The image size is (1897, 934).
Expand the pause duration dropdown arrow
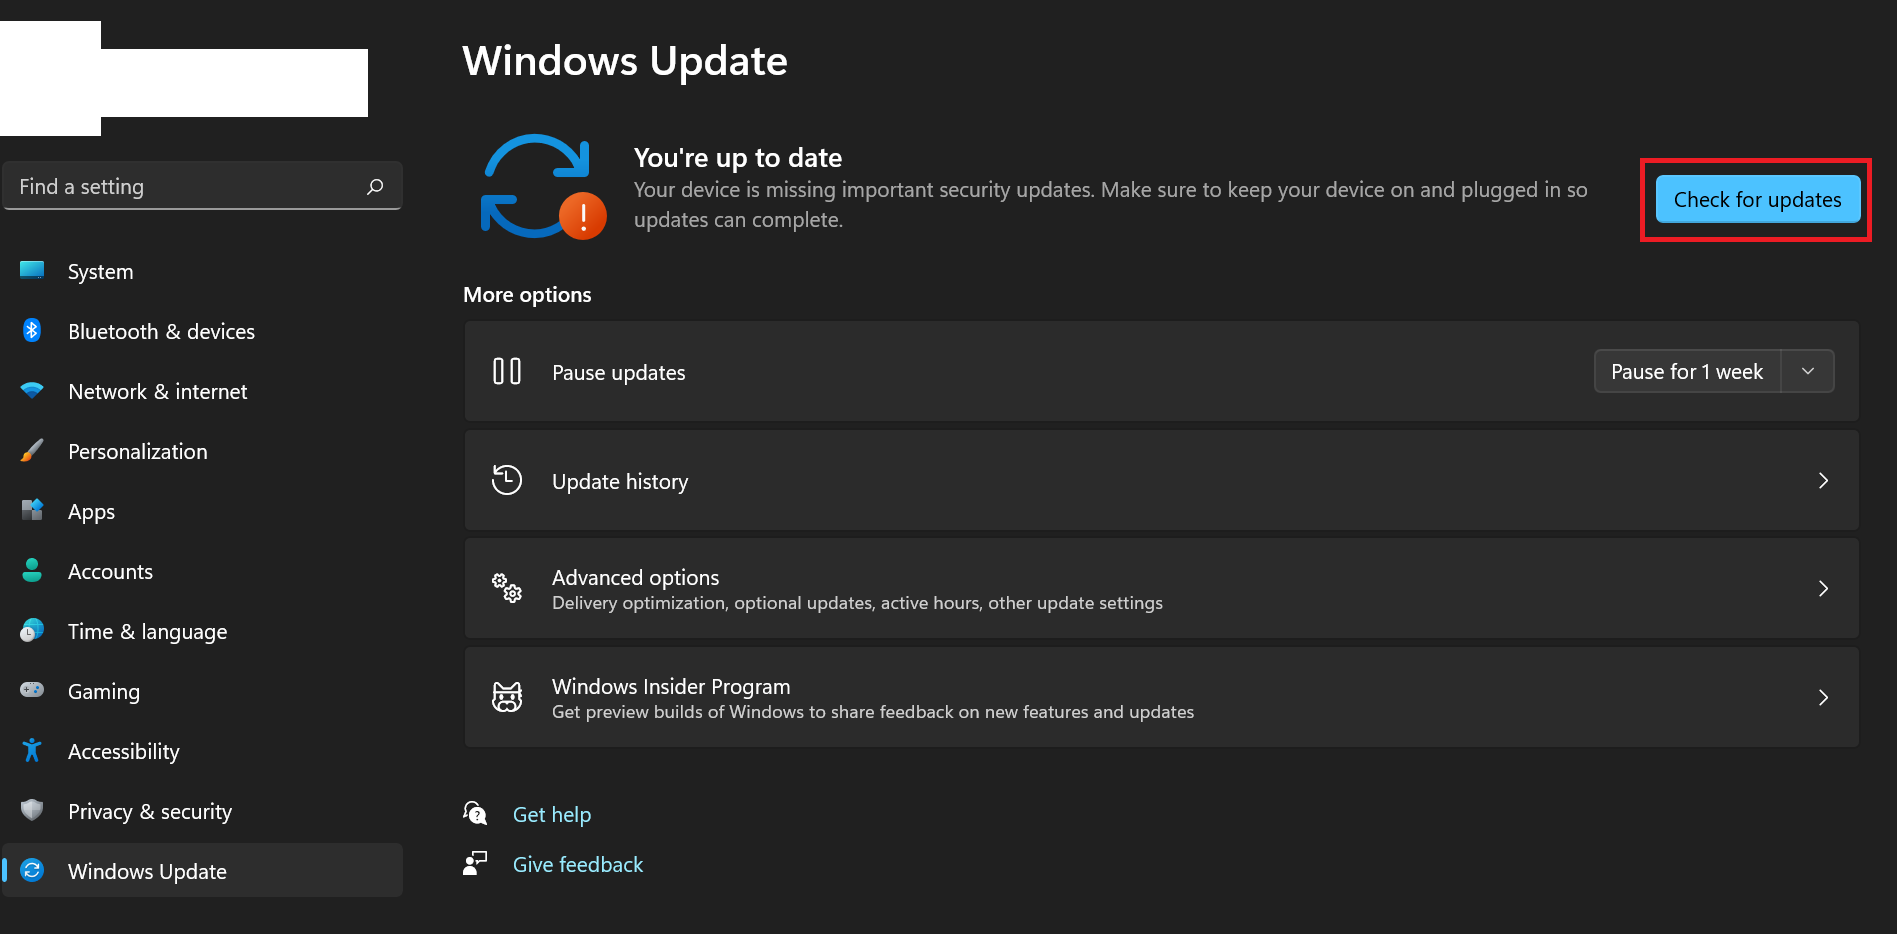pyautogui.click(x=1808, y=371)
